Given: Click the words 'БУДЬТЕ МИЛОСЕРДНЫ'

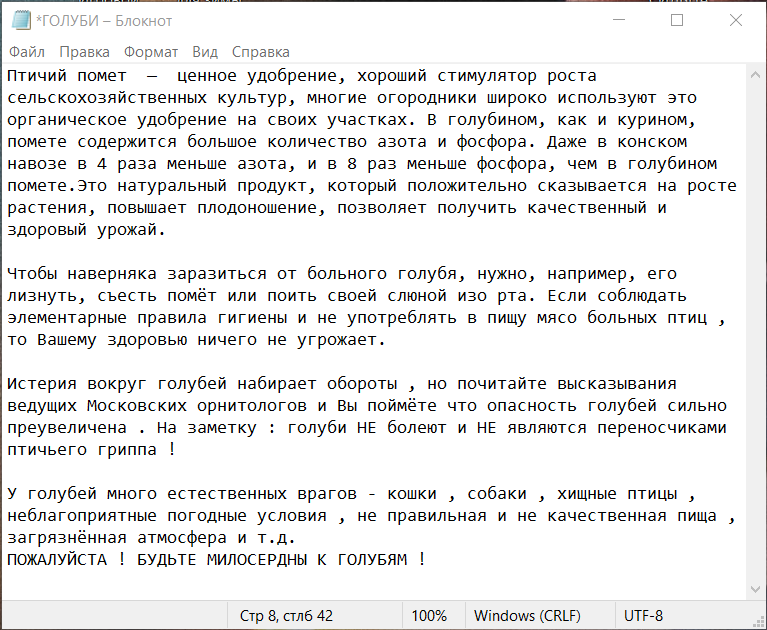Looking at the screenshot, I should coord(222,560).
